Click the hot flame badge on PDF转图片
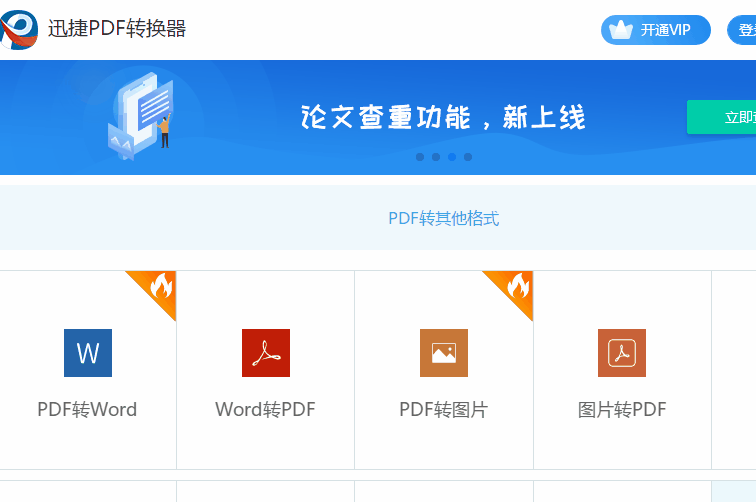 coord(516,287)
